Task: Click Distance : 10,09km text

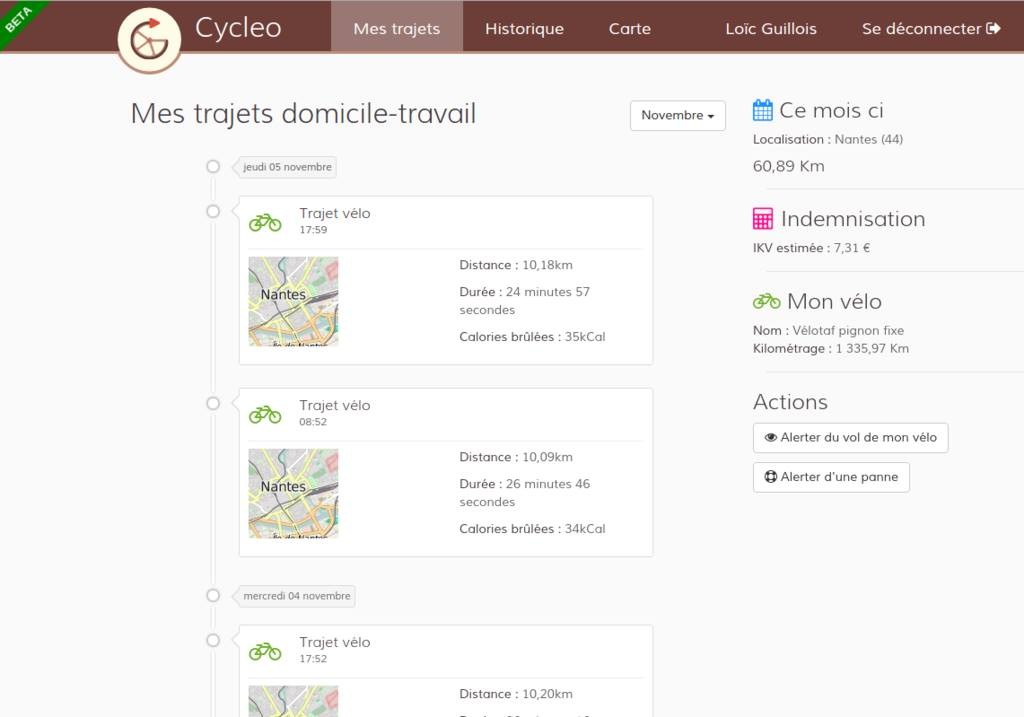Action: 516,457
